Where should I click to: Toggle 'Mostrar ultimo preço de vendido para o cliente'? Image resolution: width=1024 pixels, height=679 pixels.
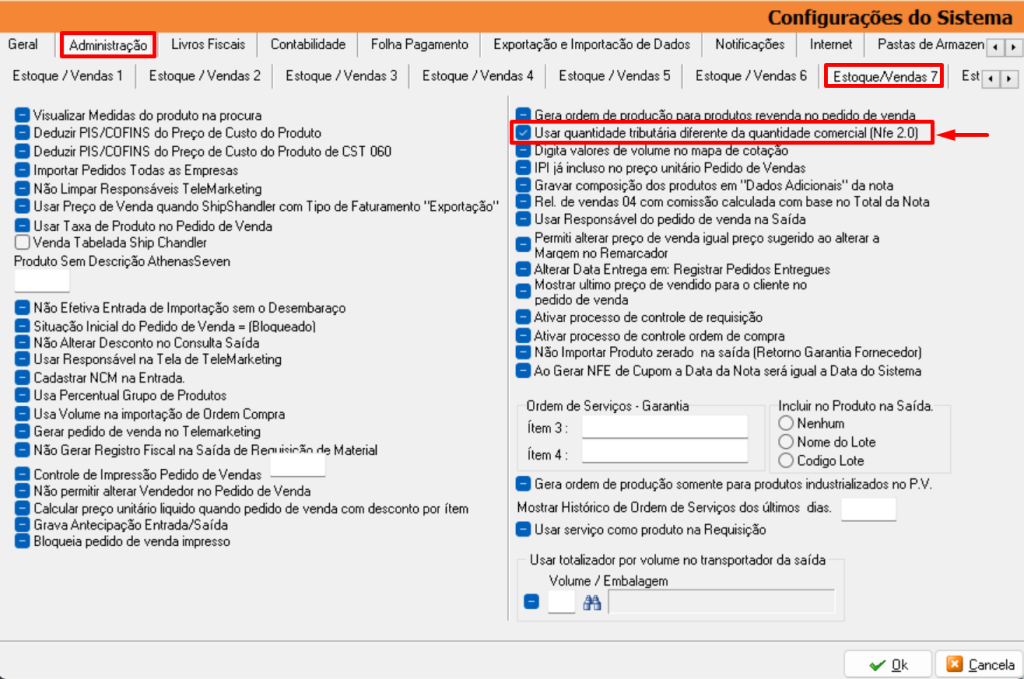(522, 292)
